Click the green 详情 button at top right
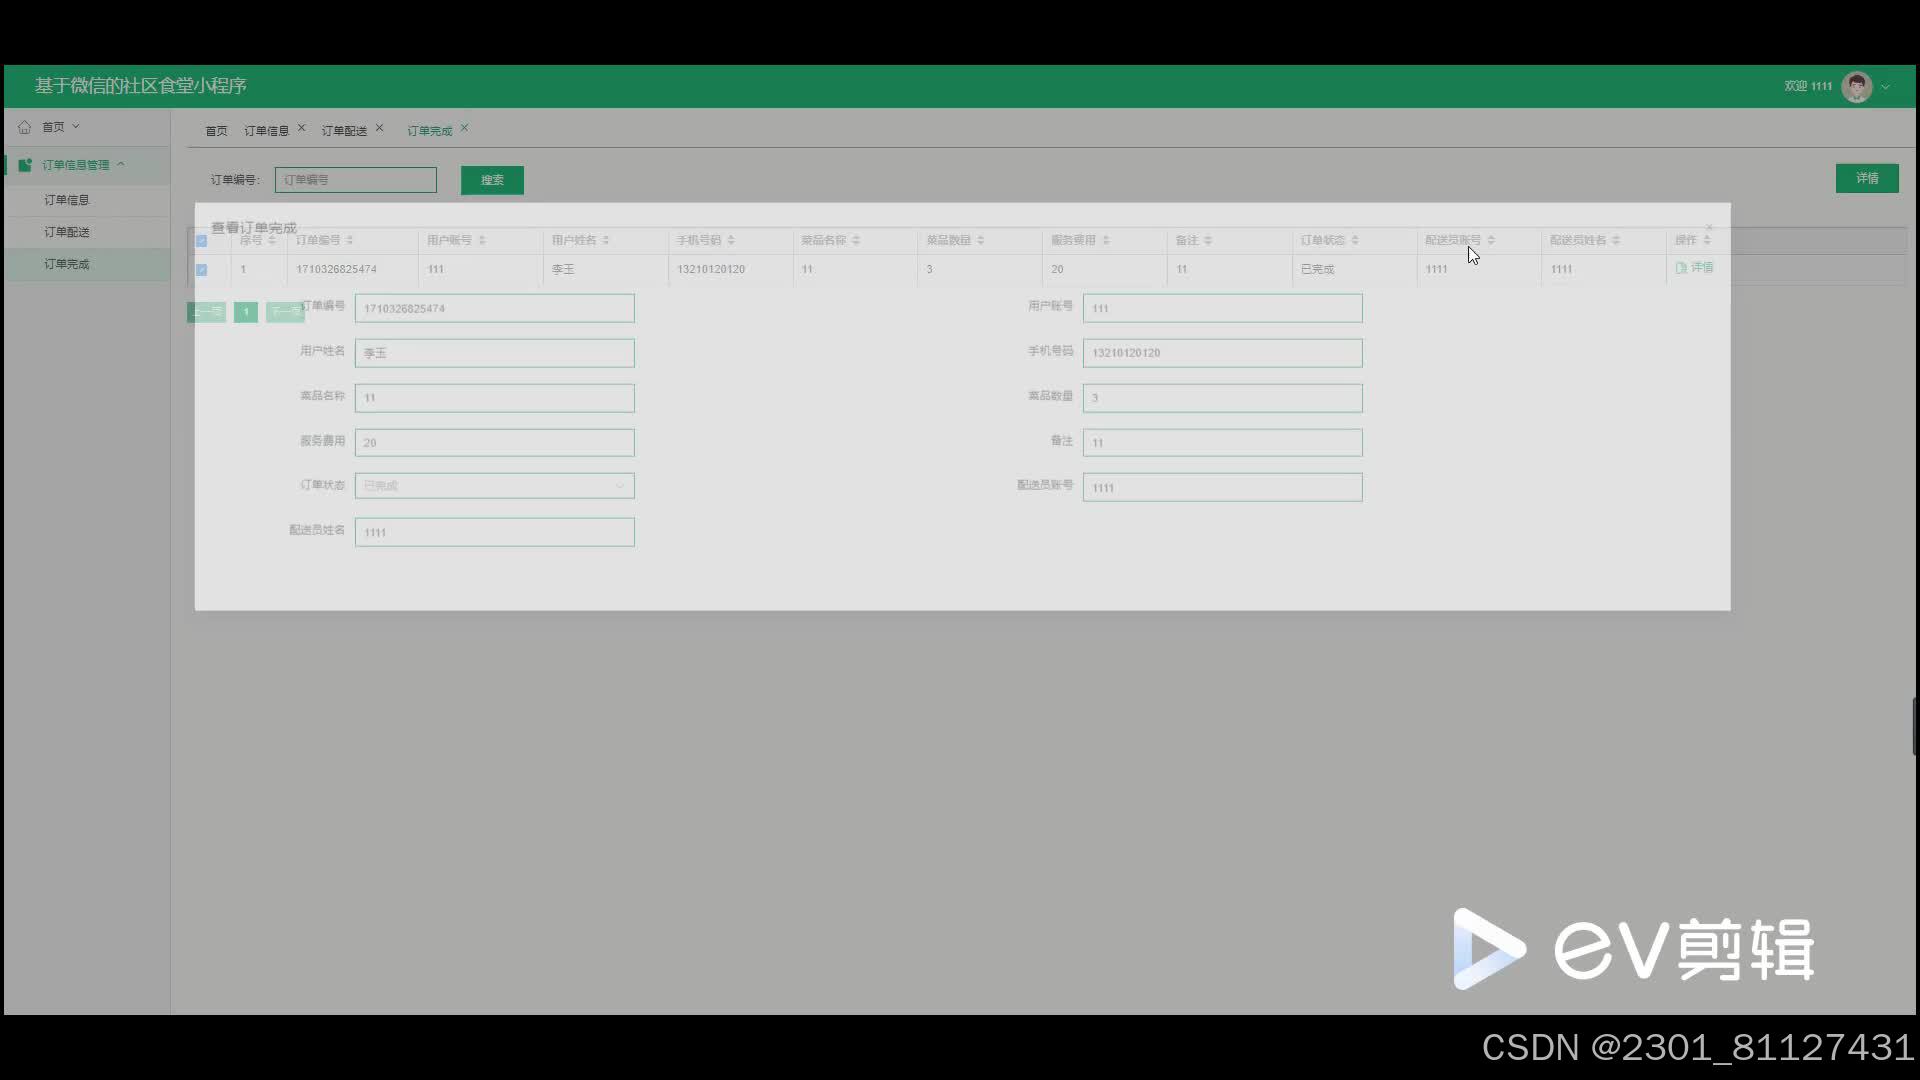1920x1080 pixels. point(1866,178)
